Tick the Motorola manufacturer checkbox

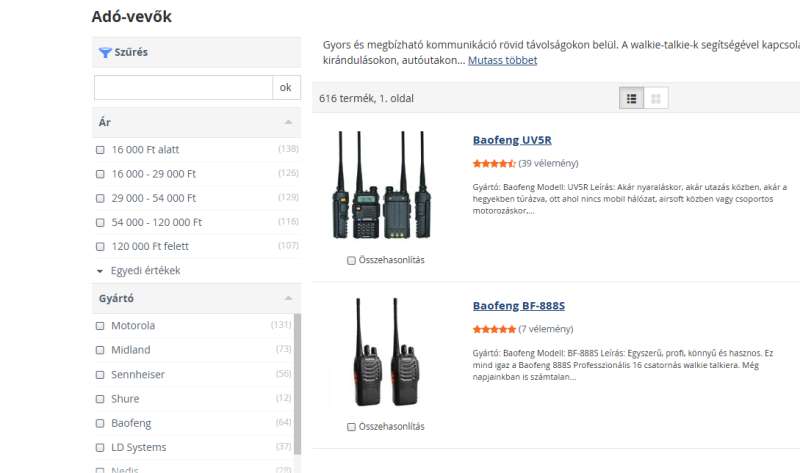click(x=100, y=326)
